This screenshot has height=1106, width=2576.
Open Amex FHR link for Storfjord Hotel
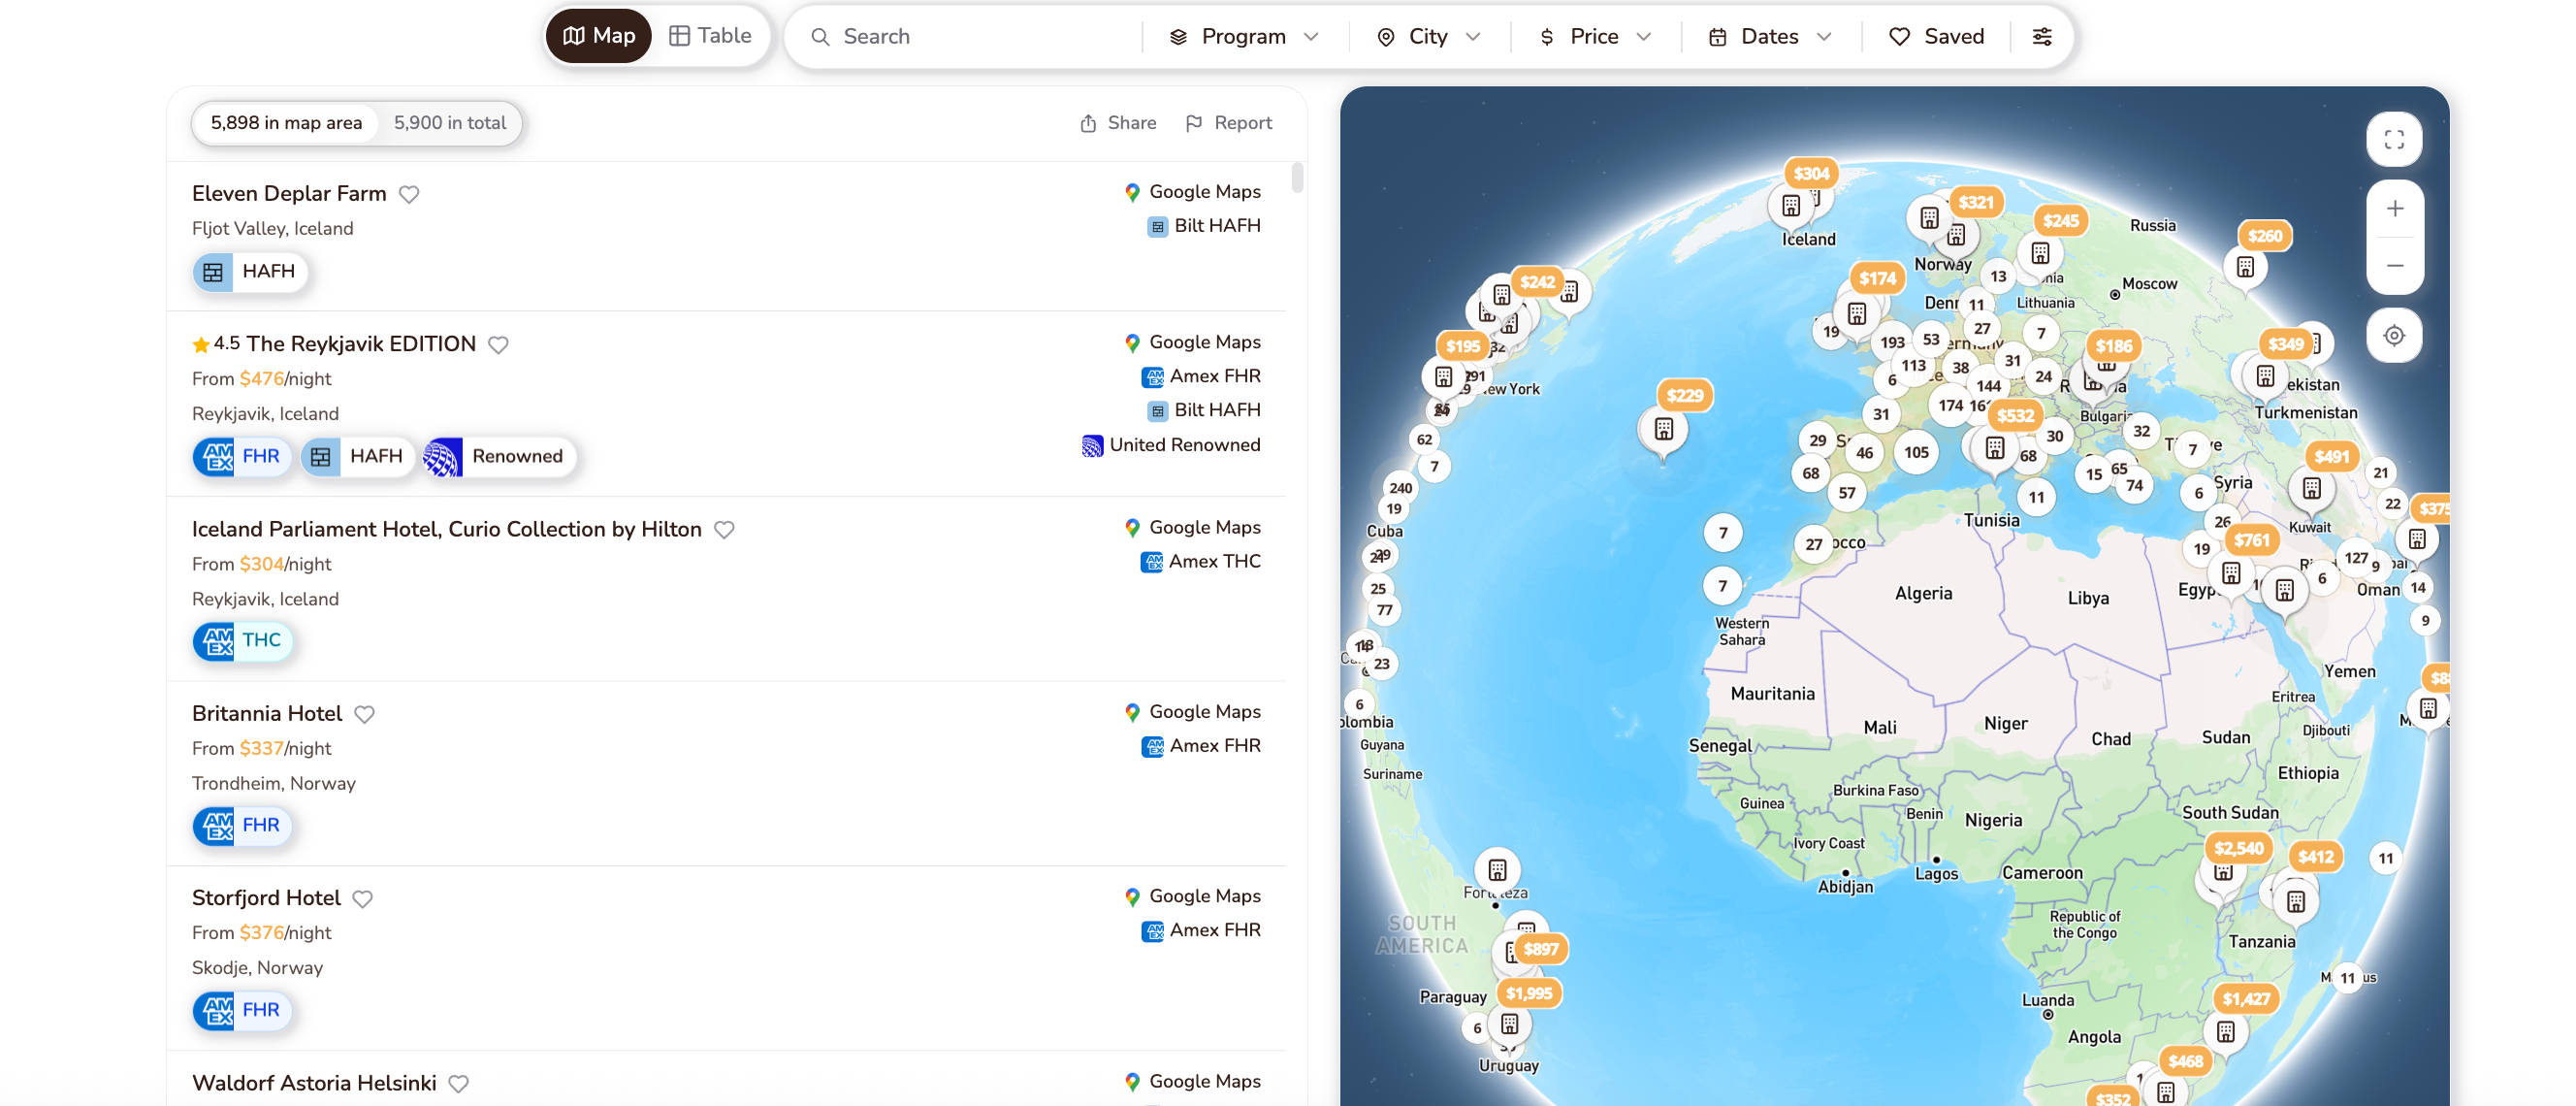pos(1201,930)
